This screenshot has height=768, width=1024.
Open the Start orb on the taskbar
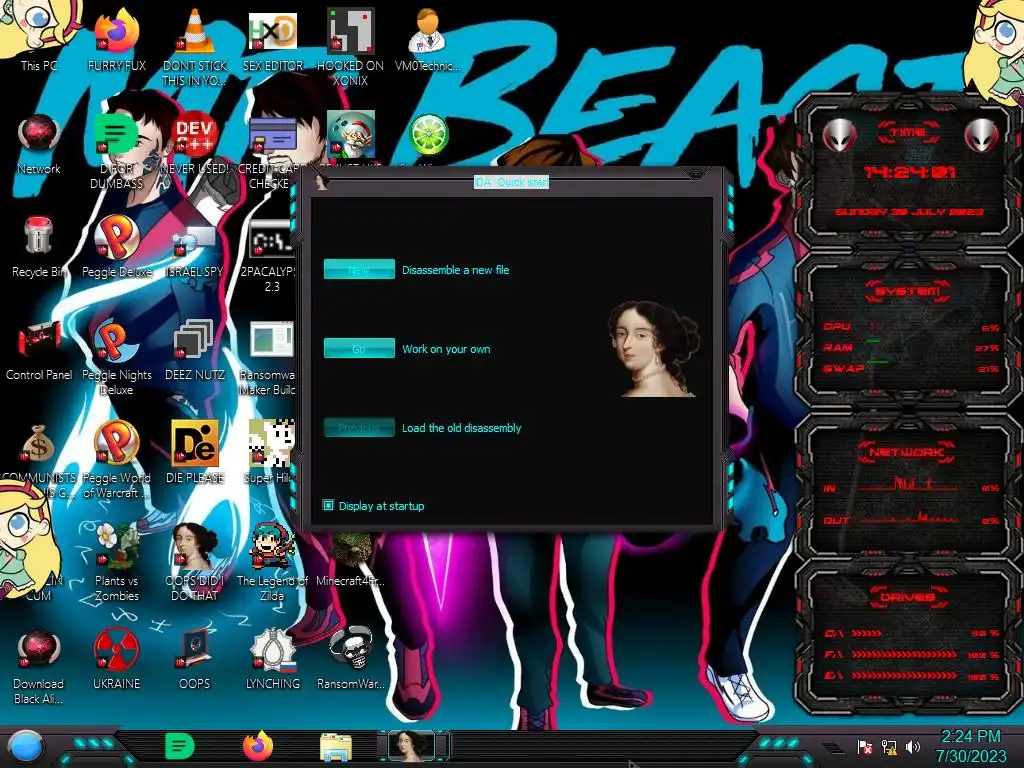[26, 746]
